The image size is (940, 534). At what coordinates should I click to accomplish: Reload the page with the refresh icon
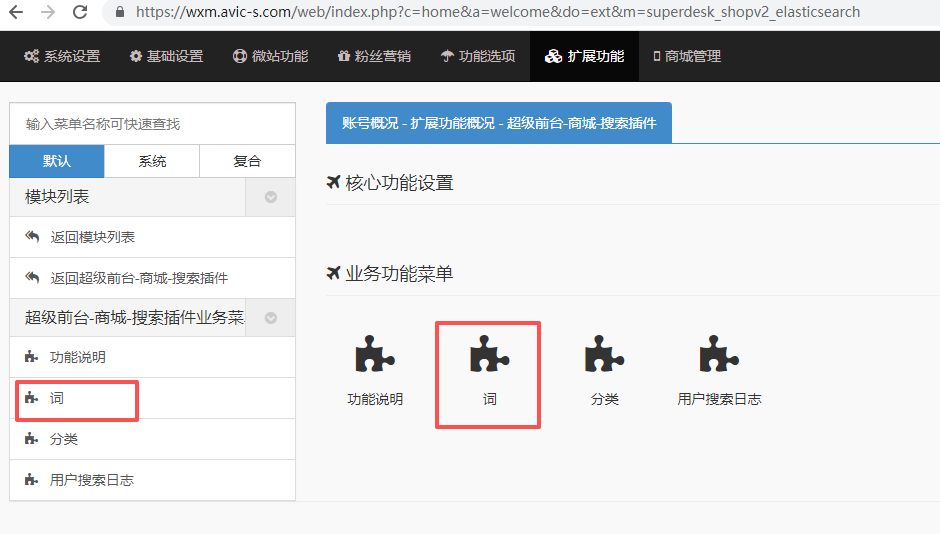(82, 13)
